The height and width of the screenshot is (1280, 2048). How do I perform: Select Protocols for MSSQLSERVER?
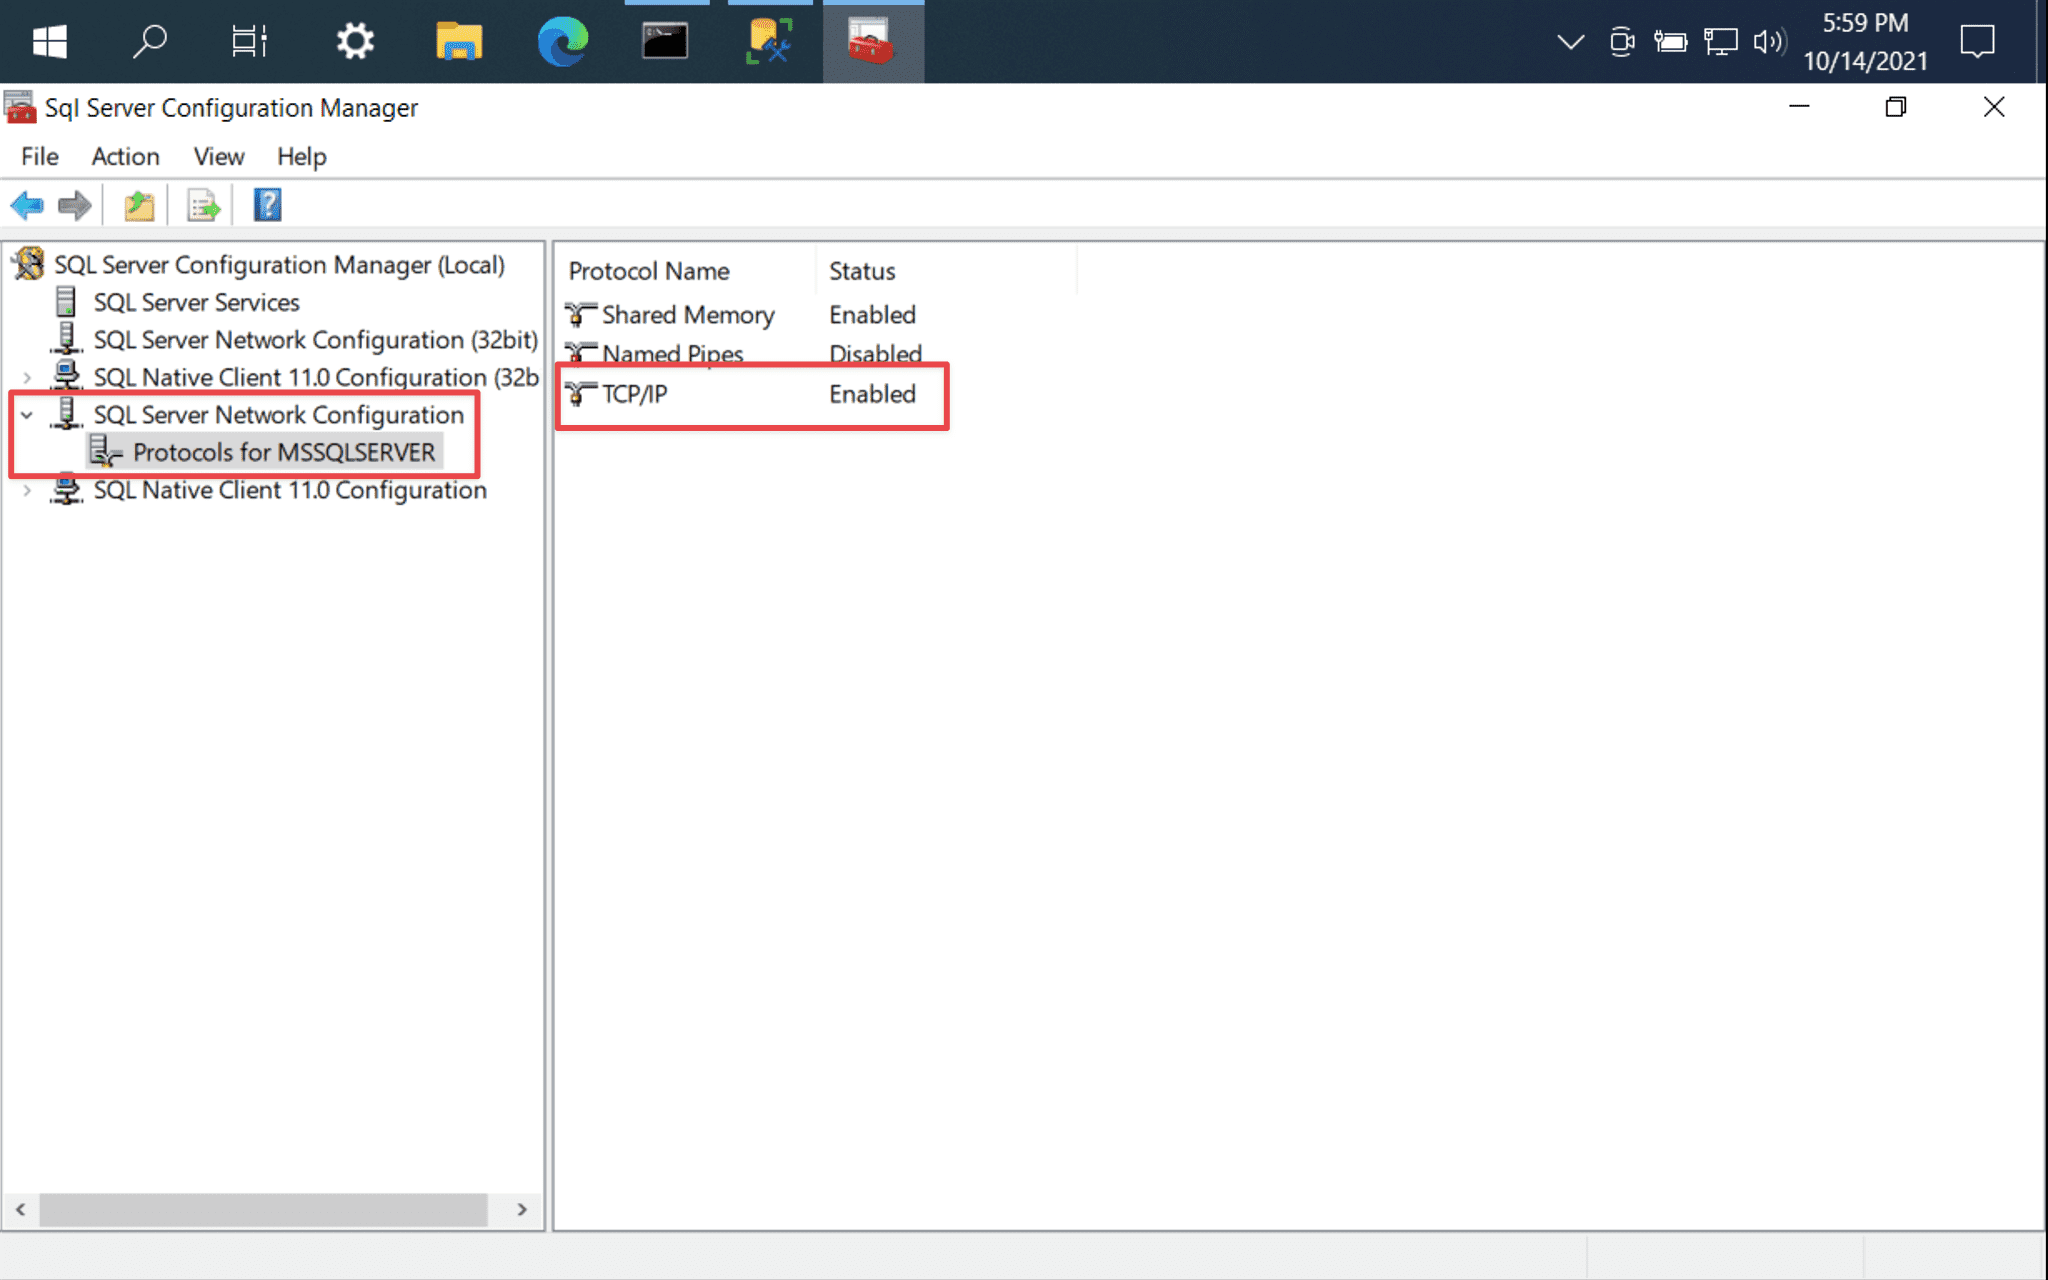284,452
